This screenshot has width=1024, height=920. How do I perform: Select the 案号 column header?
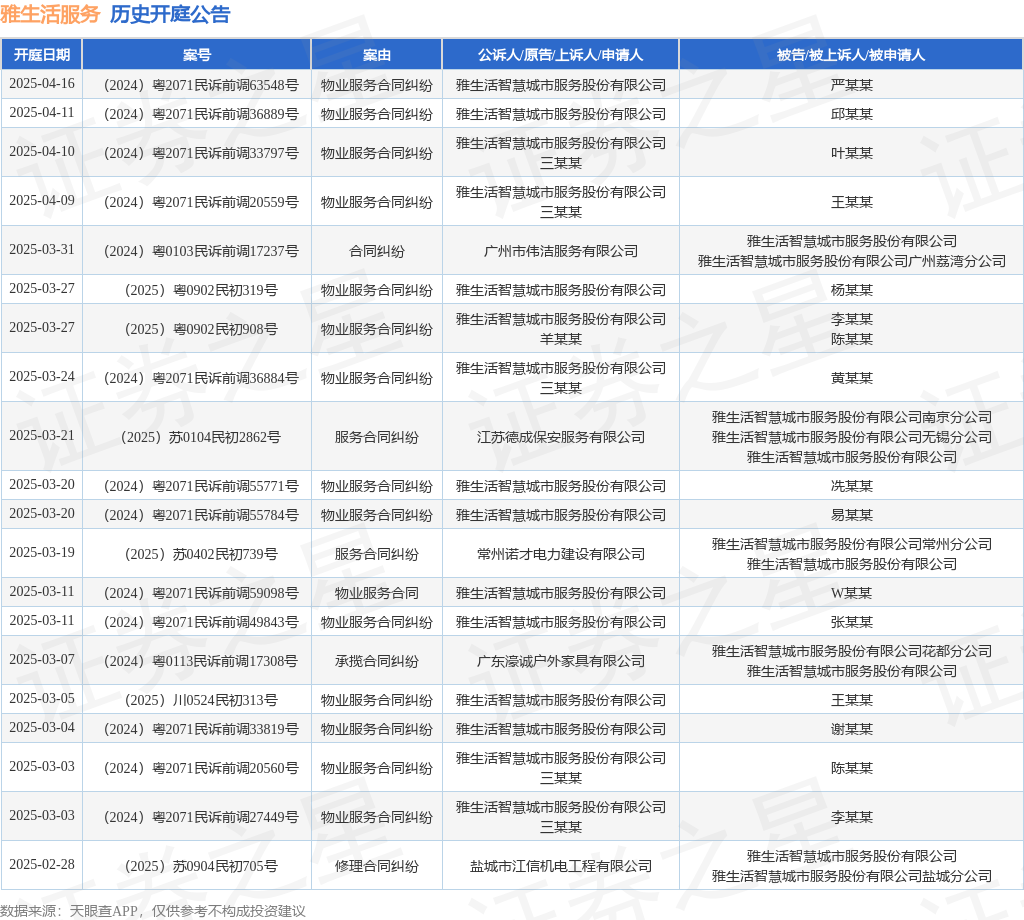(197, 55)
